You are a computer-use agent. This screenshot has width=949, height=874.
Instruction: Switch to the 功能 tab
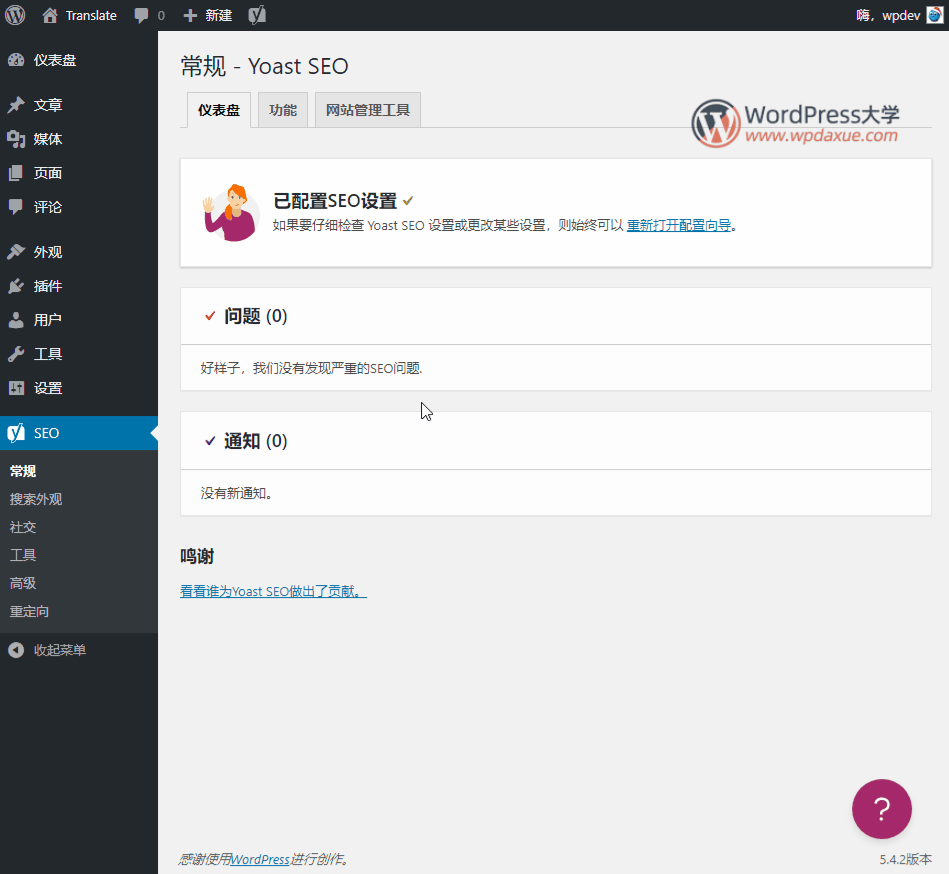[x=283, y=110]
